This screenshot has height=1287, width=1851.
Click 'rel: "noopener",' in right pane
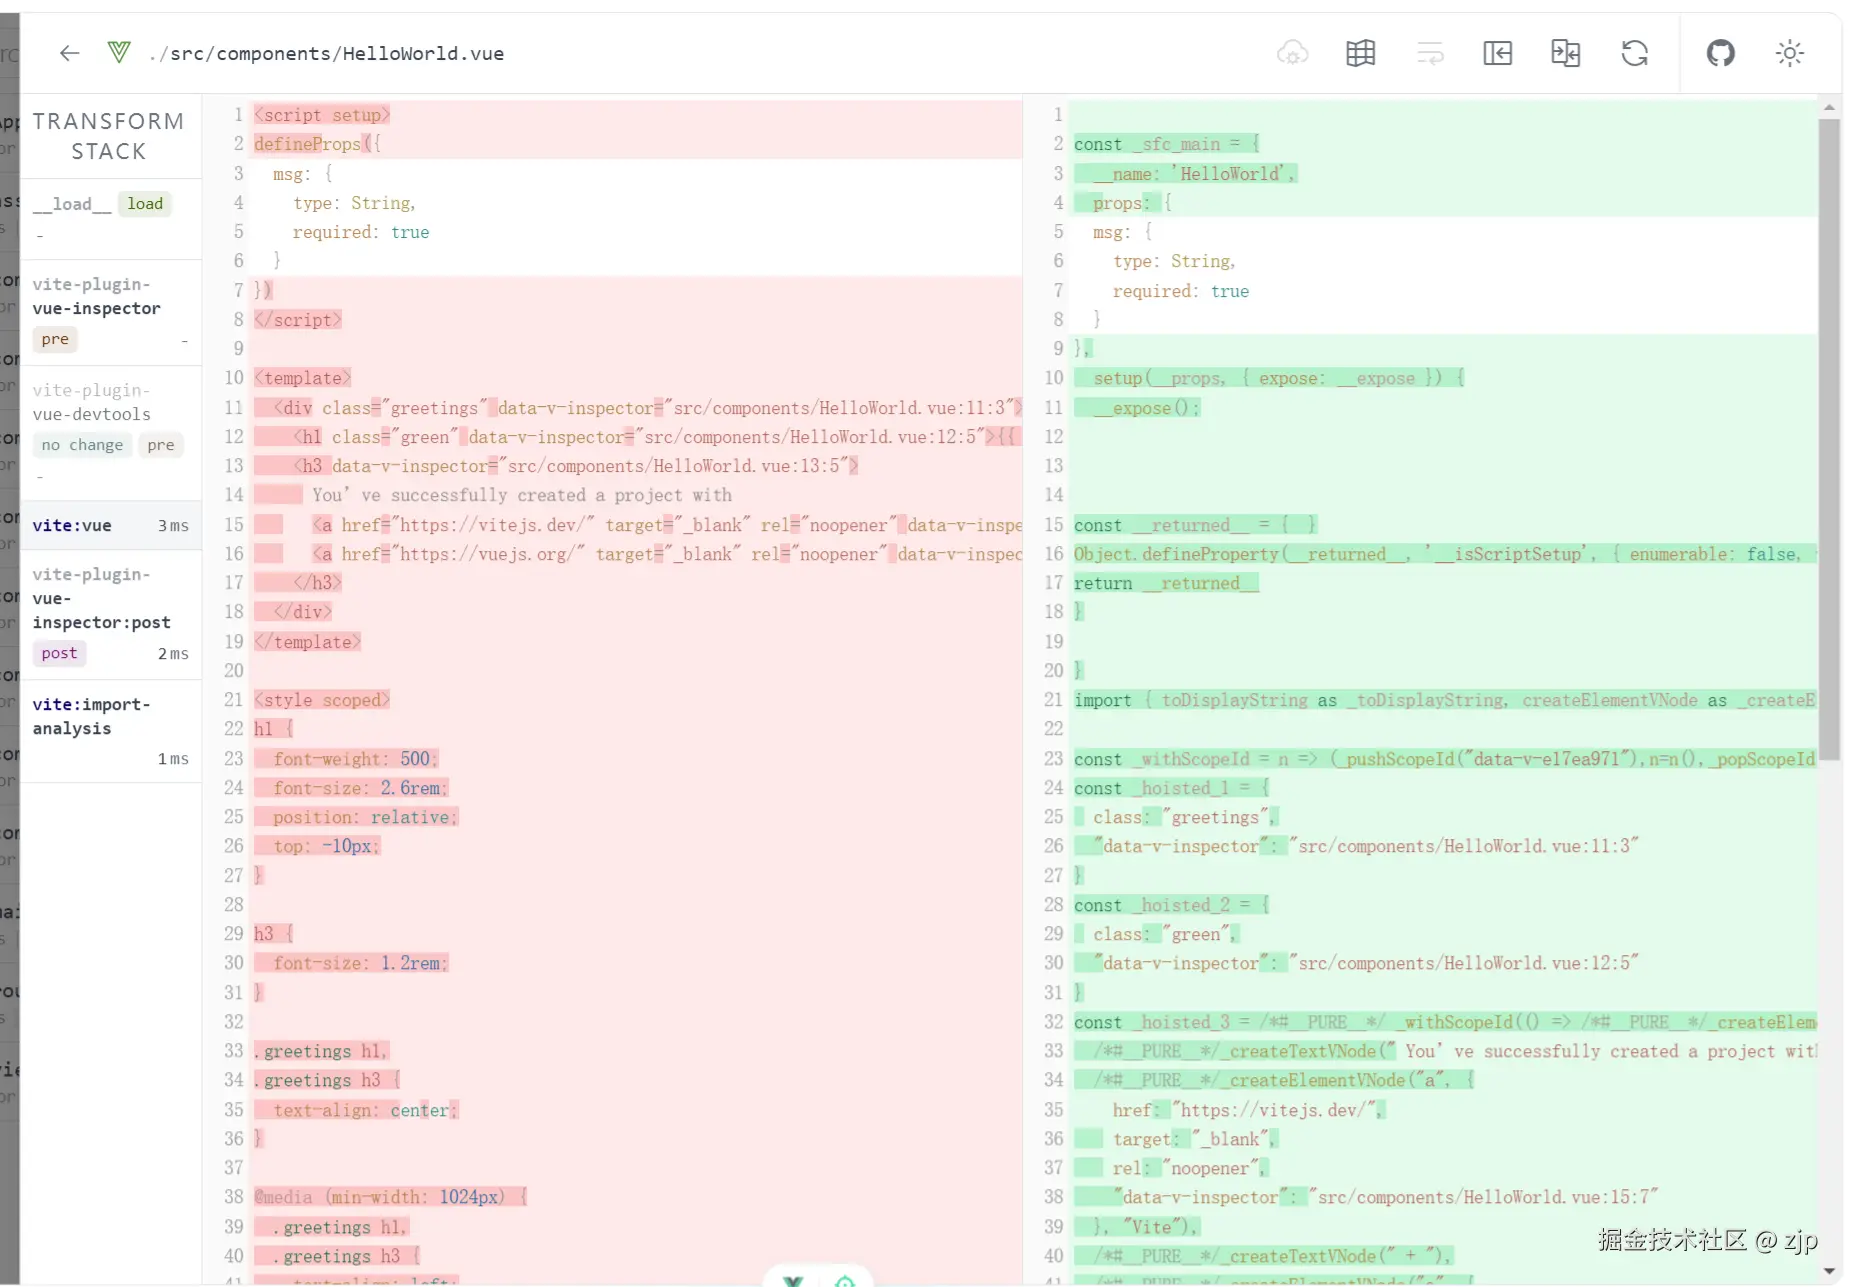tap(1190, 1168)
